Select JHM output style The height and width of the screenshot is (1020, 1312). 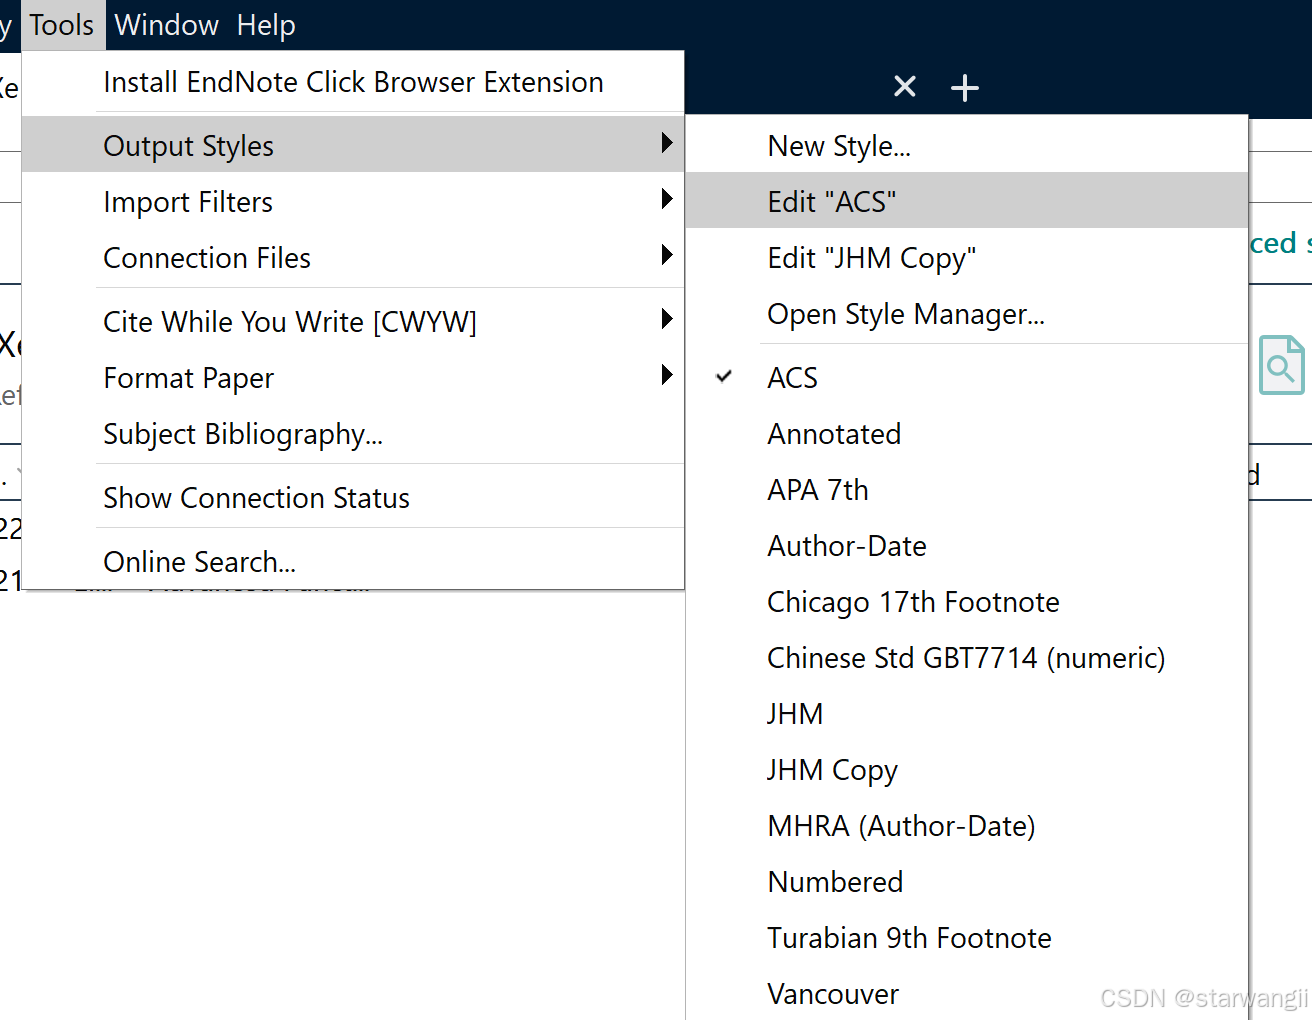point(967,714)
